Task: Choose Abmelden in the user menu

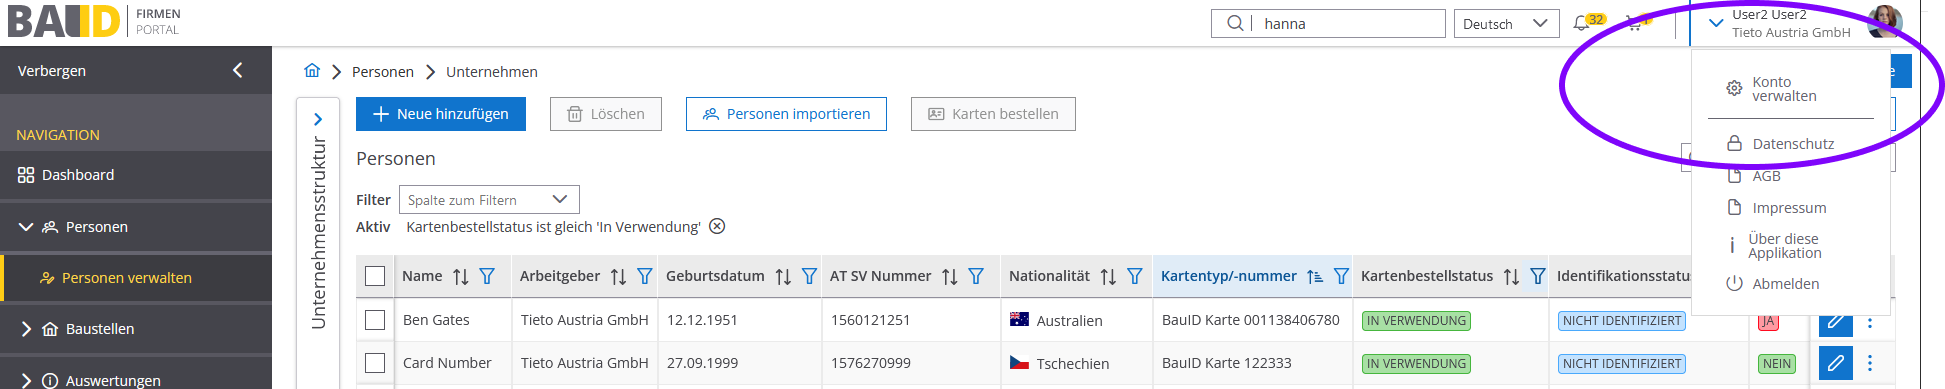Action: click(x=1785, y=284)
